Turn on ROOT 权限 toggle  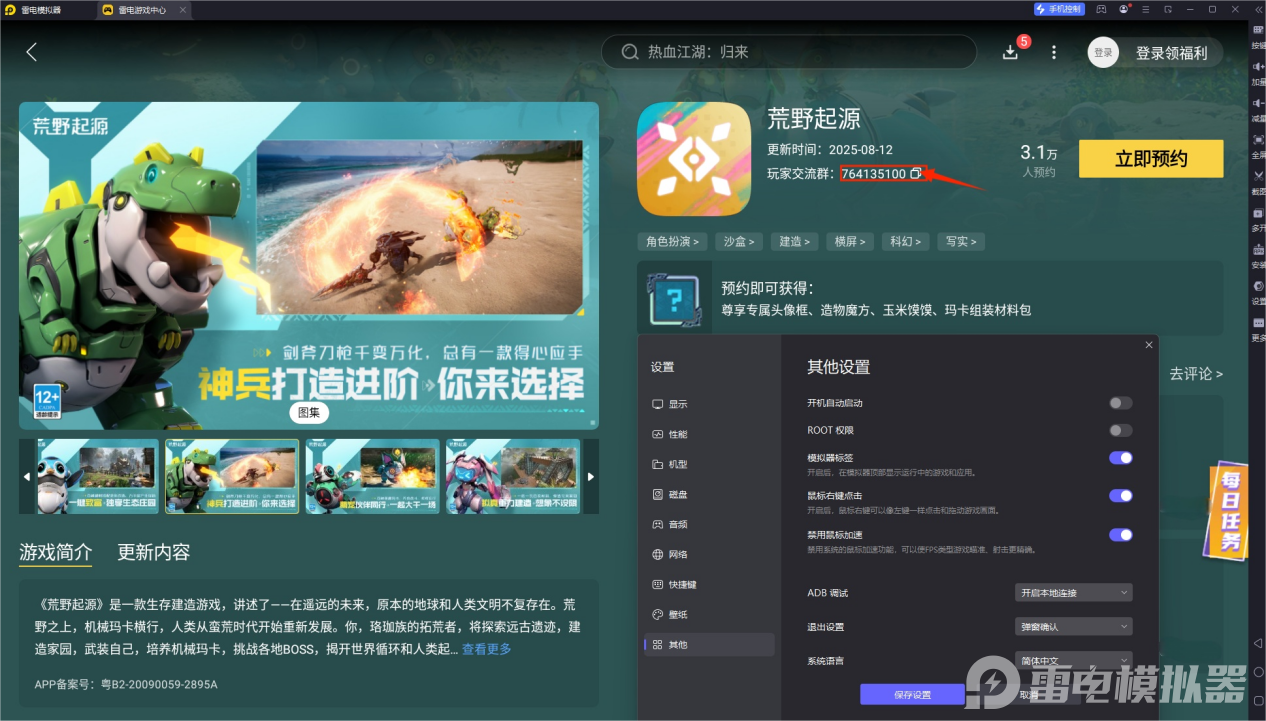[1120, 430]
